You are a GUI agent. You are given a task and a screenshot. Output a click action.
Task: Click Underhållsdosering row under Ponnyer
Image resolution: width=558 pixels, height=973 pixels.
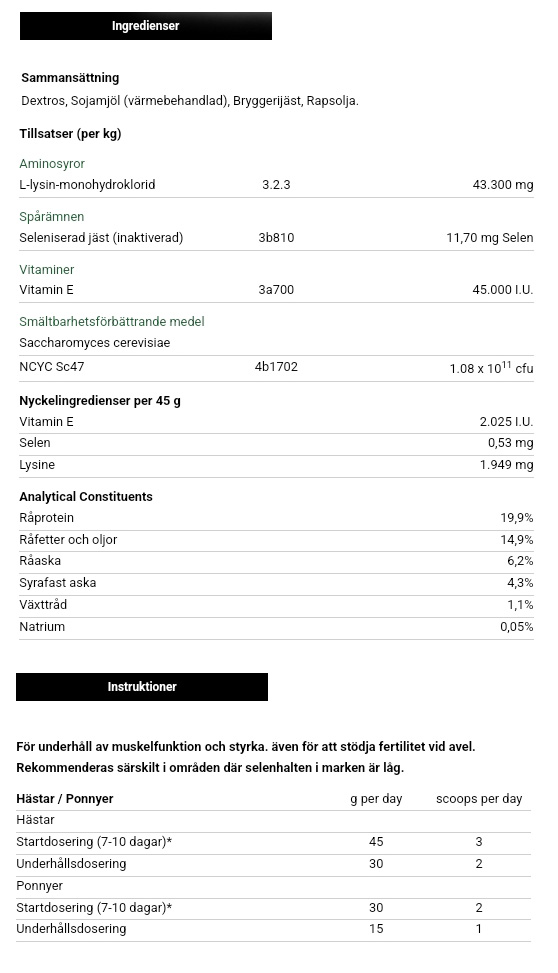tap(273, 930)
